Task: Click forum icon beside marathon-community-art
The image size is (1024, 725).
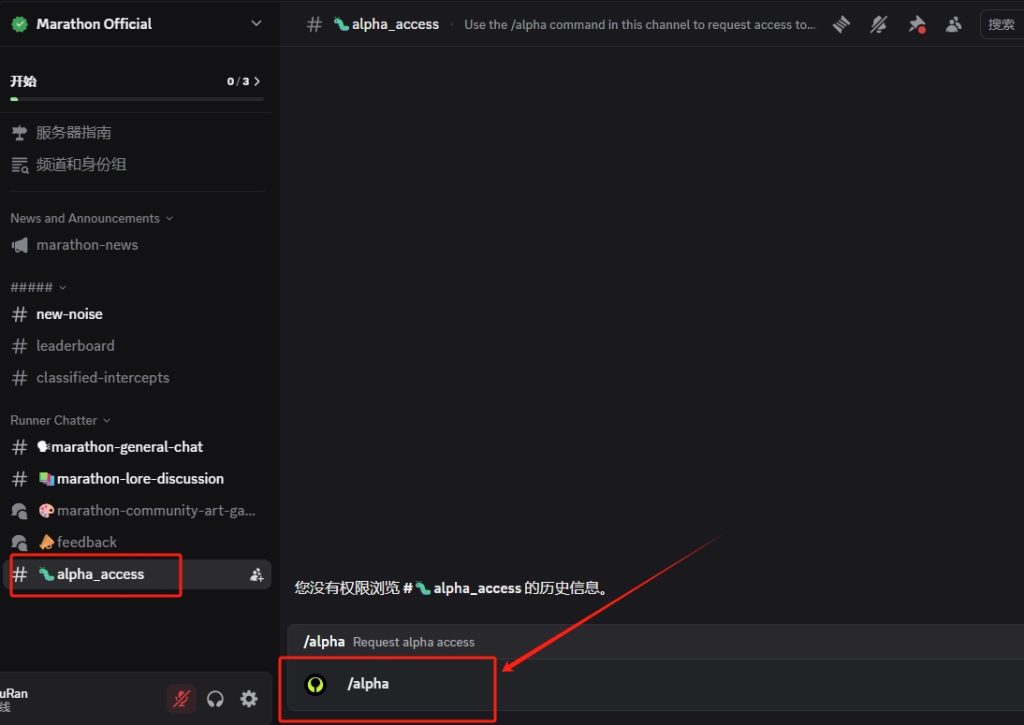Action: (x=20, y=511)
